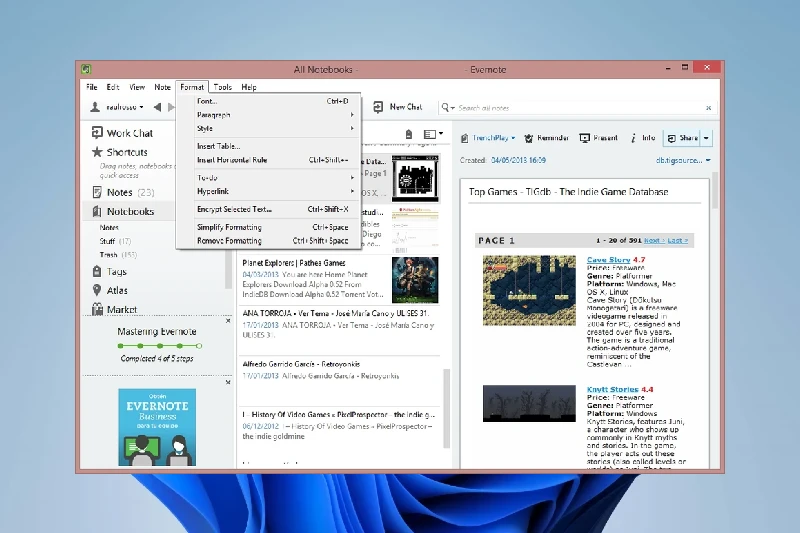Choose Insert Table from Format menu
Viewport: 800px width, 533px height.
point(218,146)
